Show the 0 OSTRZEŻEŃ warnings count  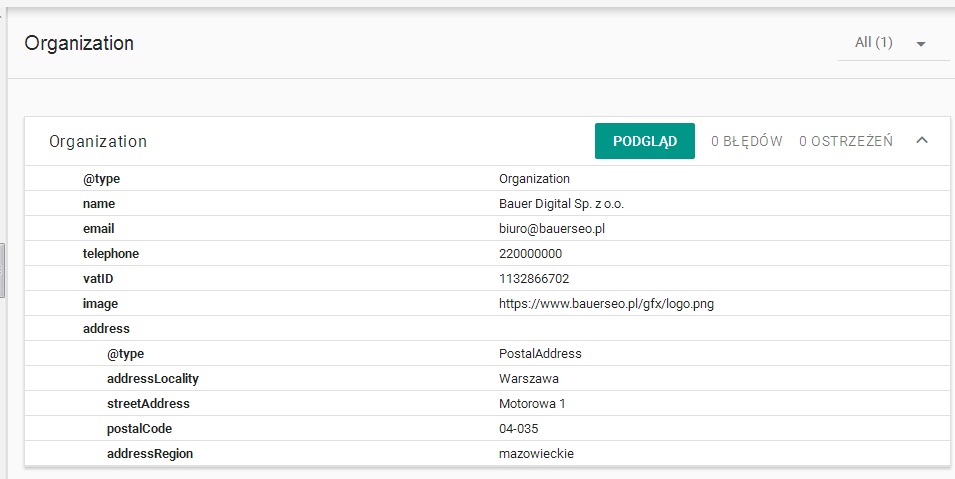846,141
